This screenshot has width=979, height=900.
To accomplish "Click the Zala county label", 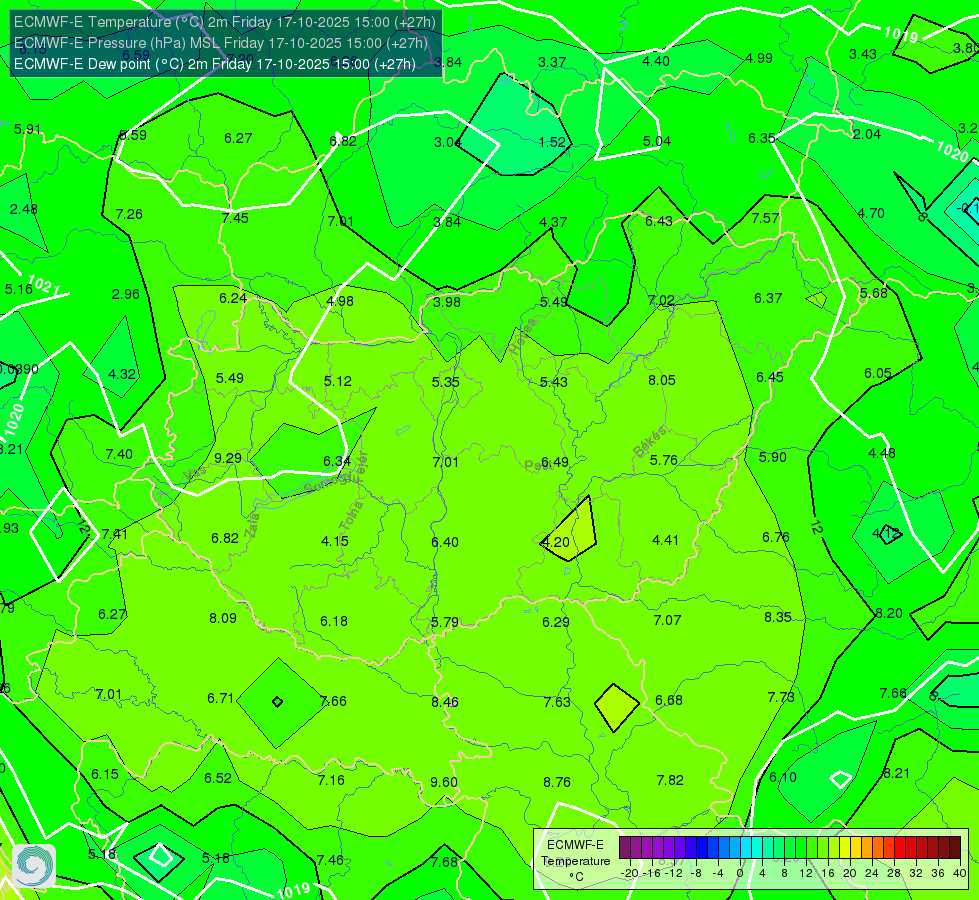I will (x=252, y=525).
